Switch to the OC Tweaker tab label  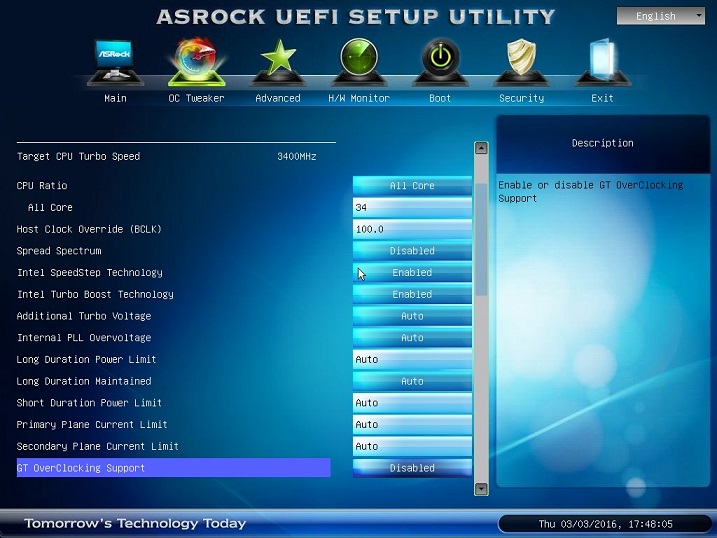[x=197, y=98]
